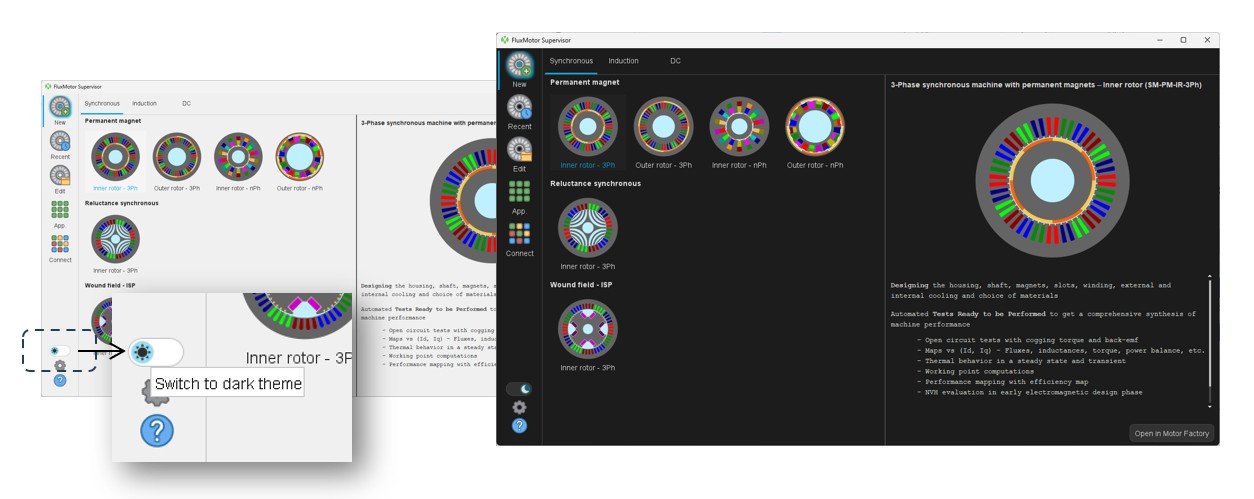The image size is (1254, 499).
Task: Click settings gear in zoomed inset
Action: click(157, 393)
